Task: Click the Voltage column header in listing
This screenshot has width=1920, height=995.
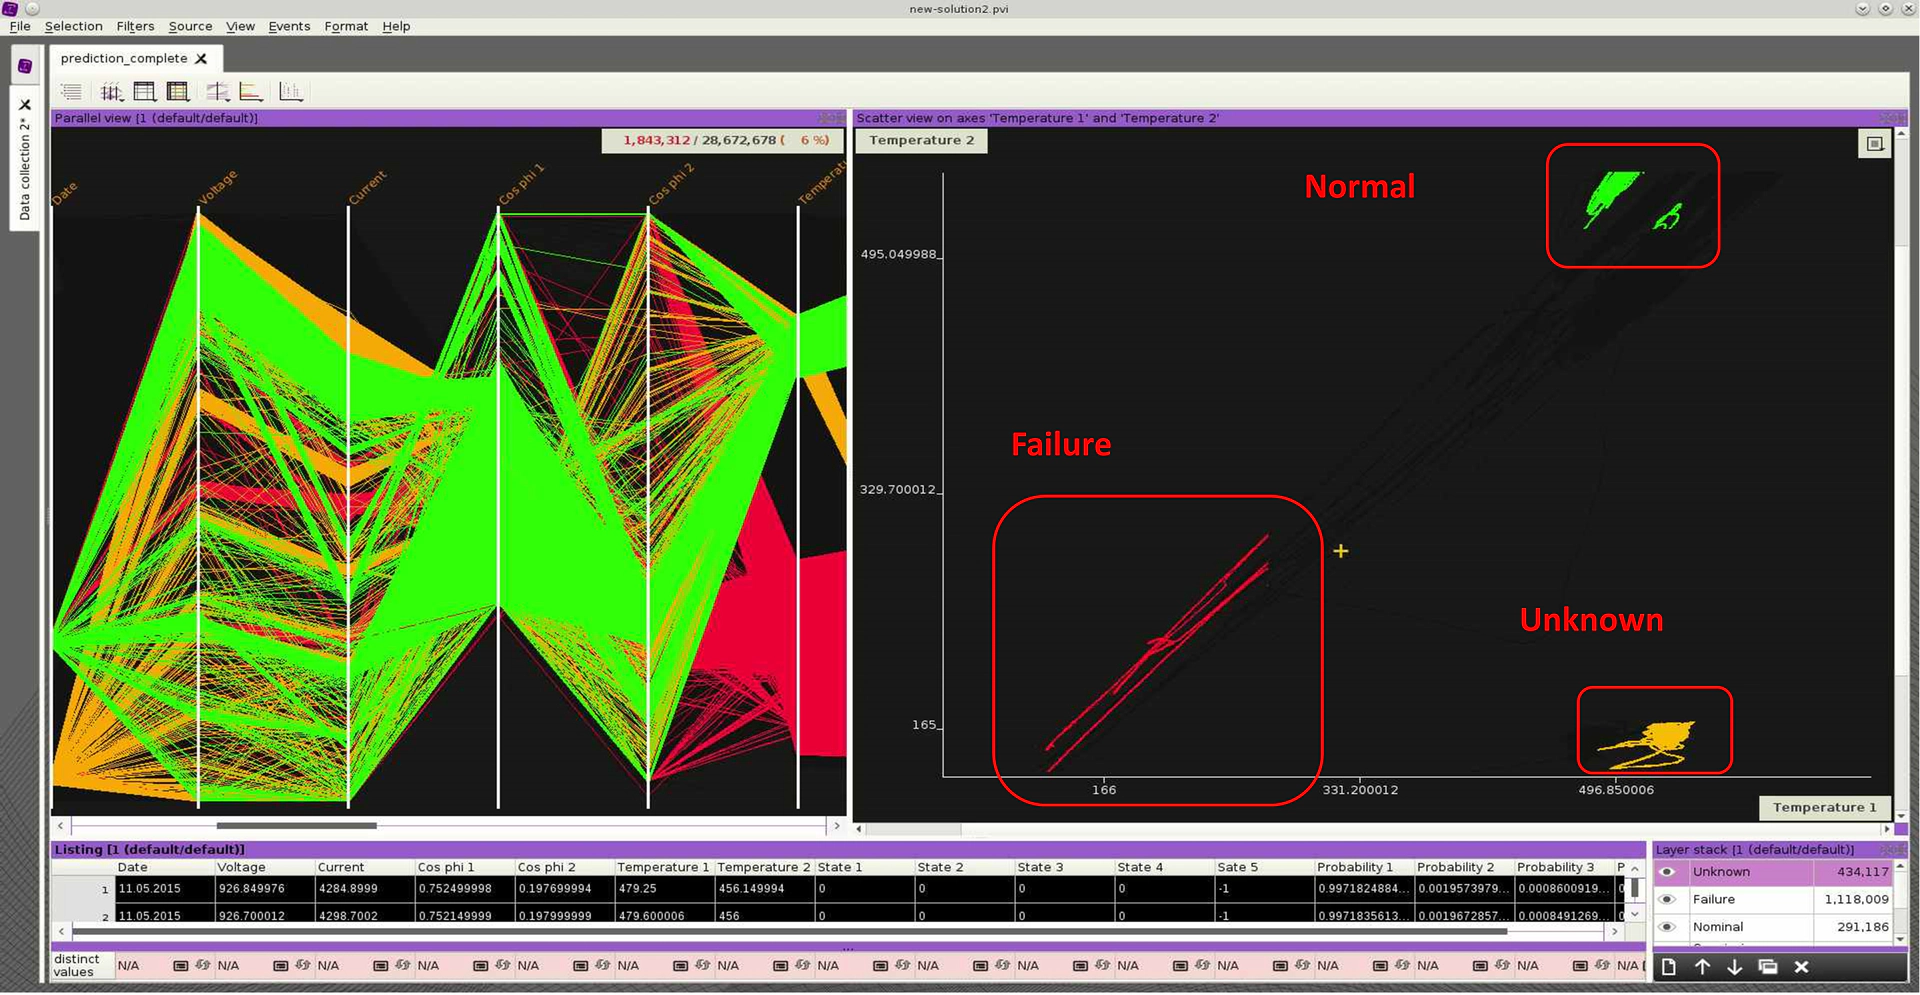Action: click(242, 868)
